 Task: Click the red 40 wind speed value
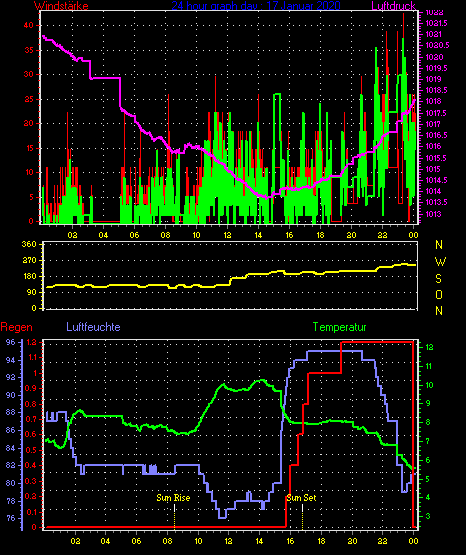tap(29, 25)
